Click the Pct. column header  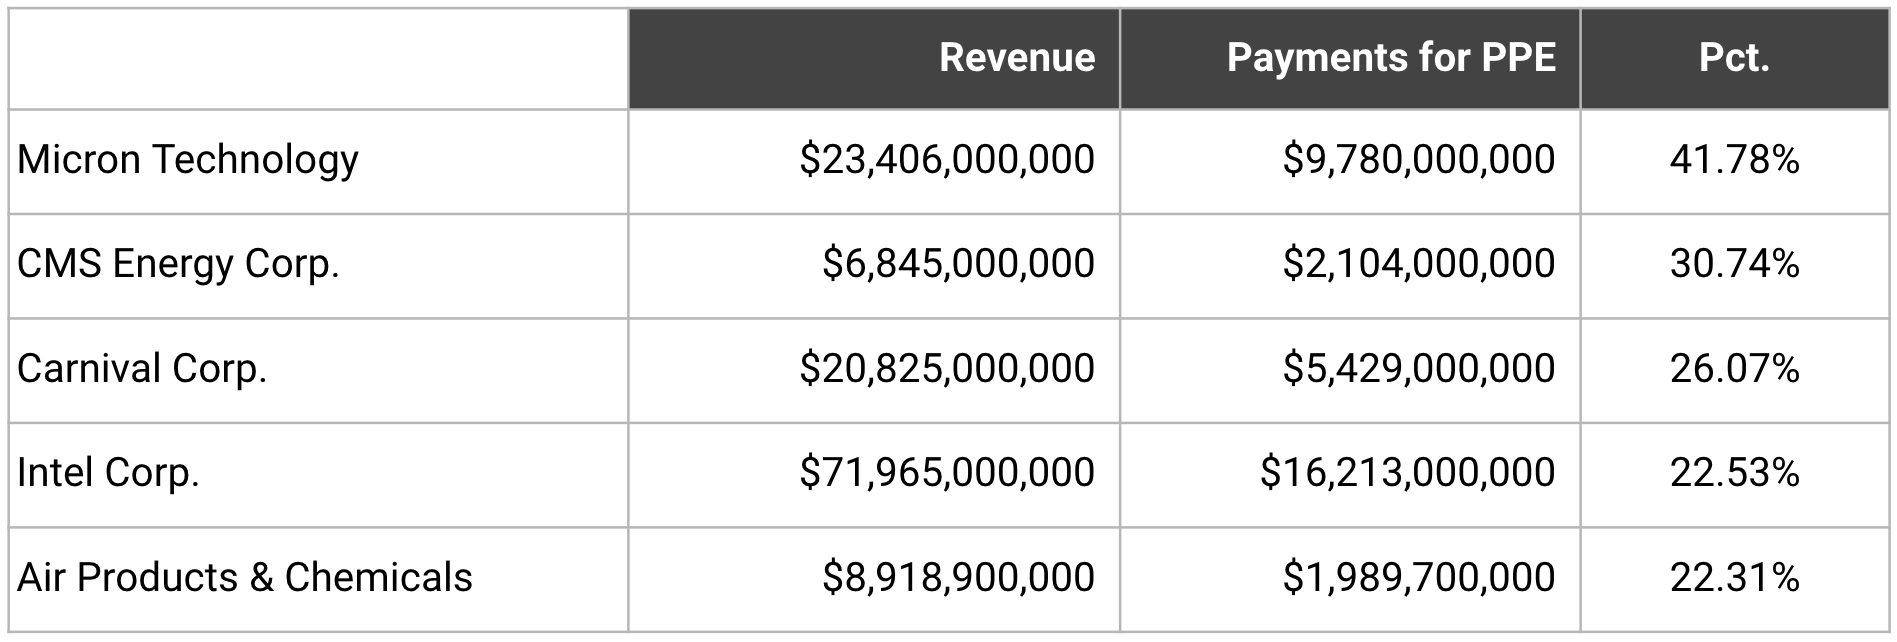pos(1733,58)
